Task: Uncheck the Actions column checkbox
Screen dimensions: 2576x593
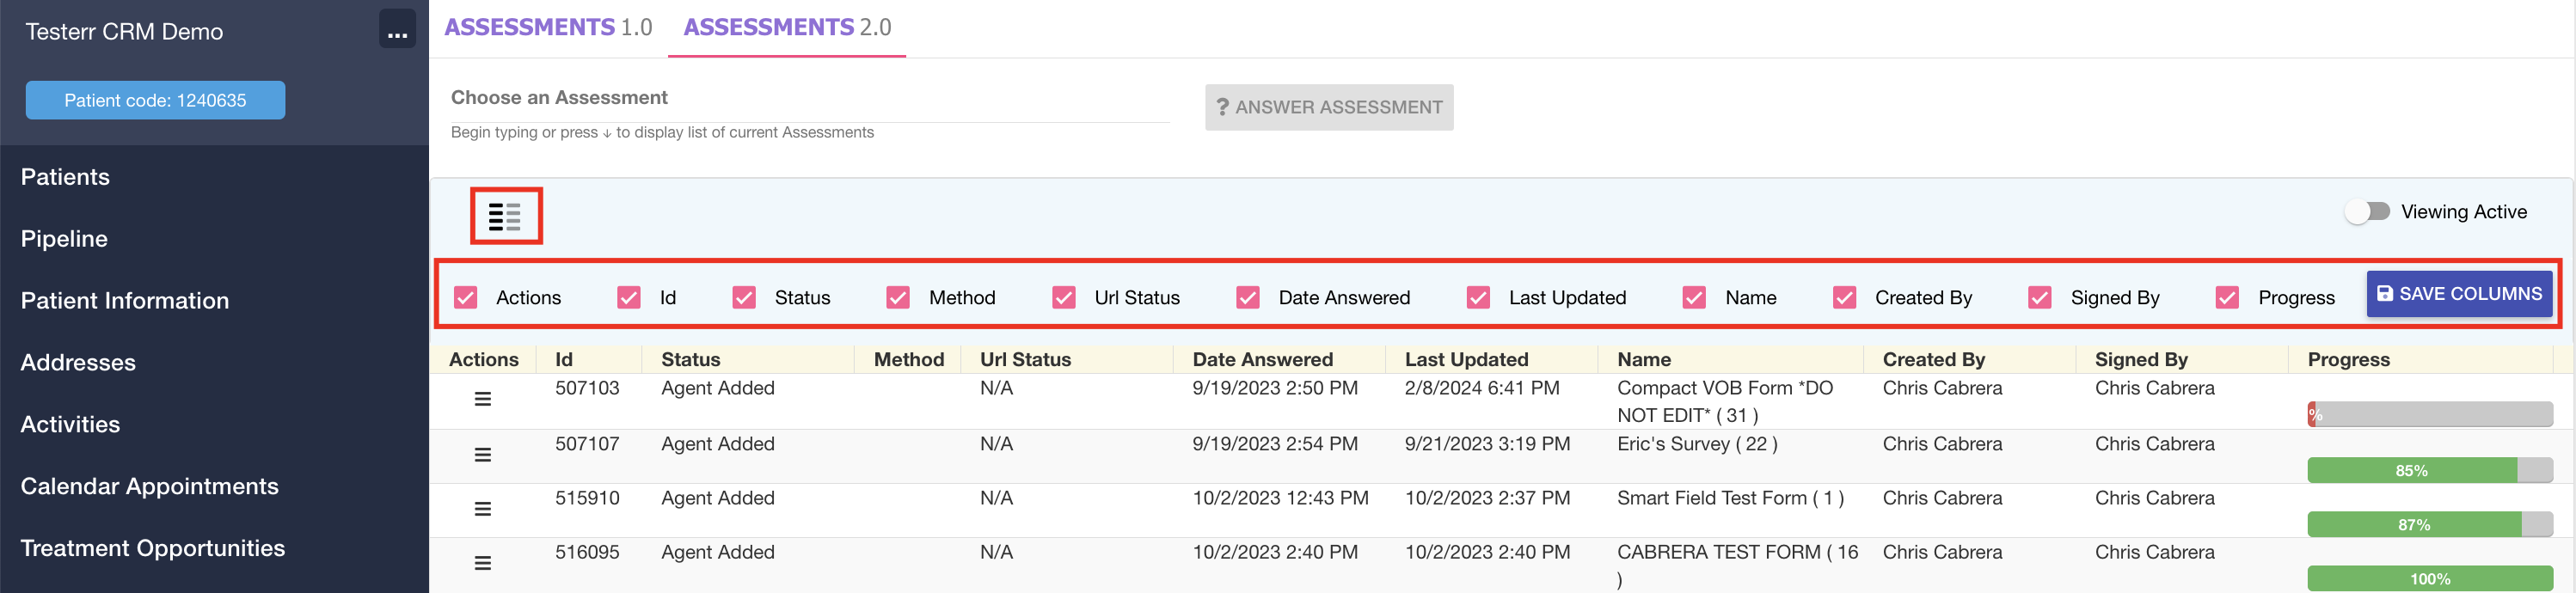Action: [466, 298]
